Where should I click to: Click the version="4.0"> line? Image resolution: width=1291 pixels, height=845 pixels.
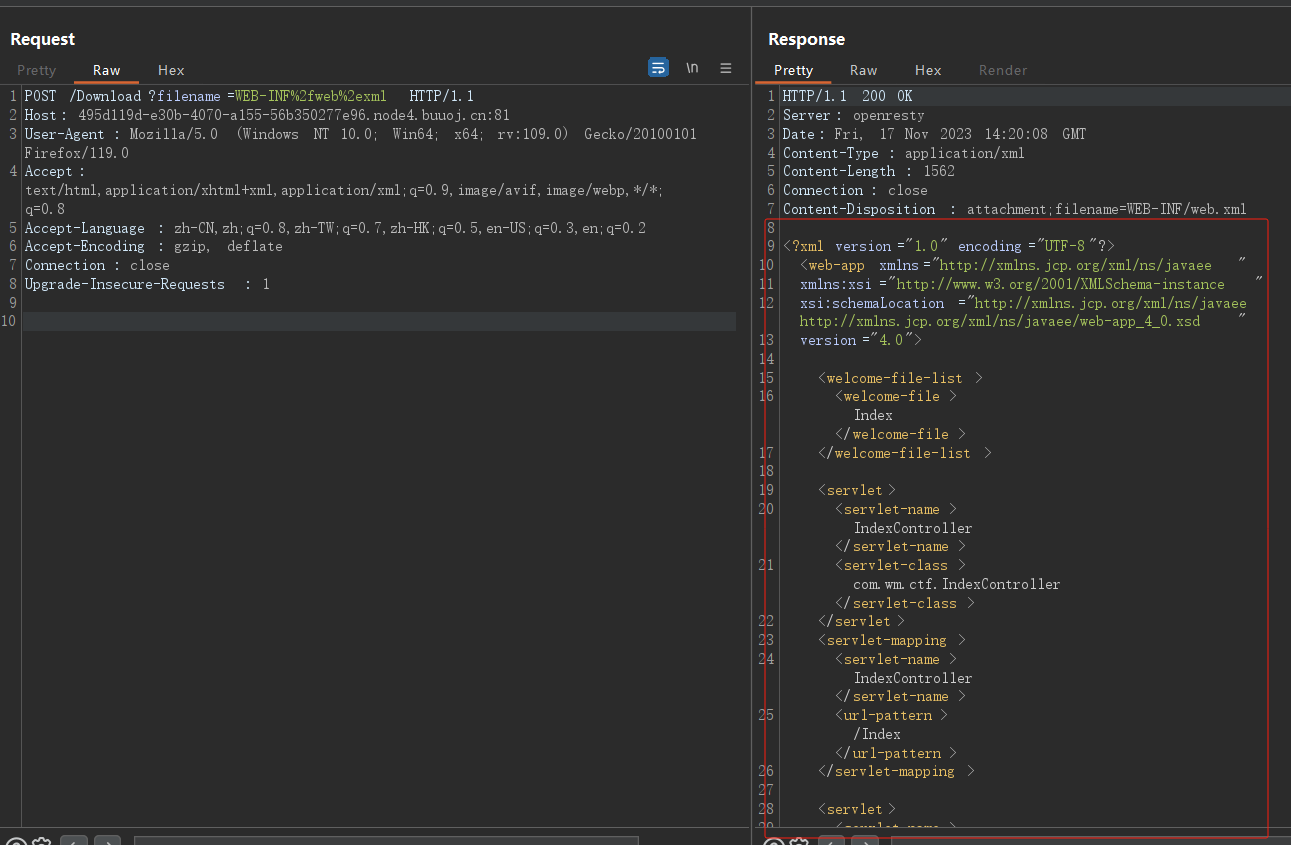(860, 340)
